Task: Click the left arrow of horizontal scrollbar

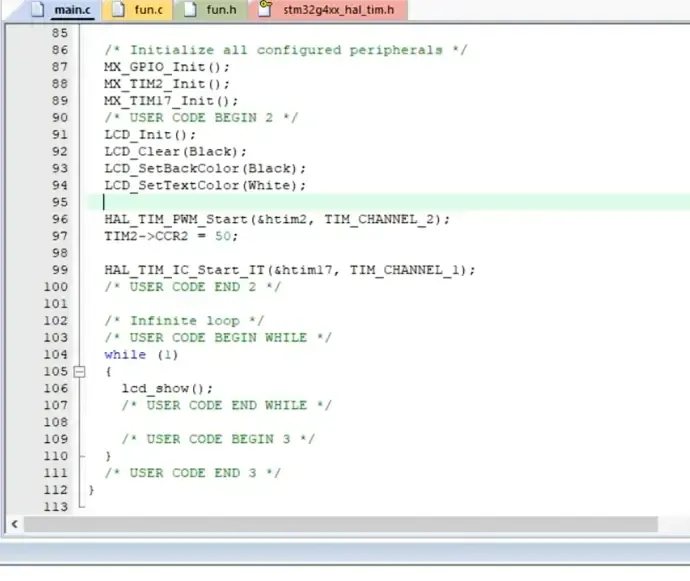Action: point(14,524)
